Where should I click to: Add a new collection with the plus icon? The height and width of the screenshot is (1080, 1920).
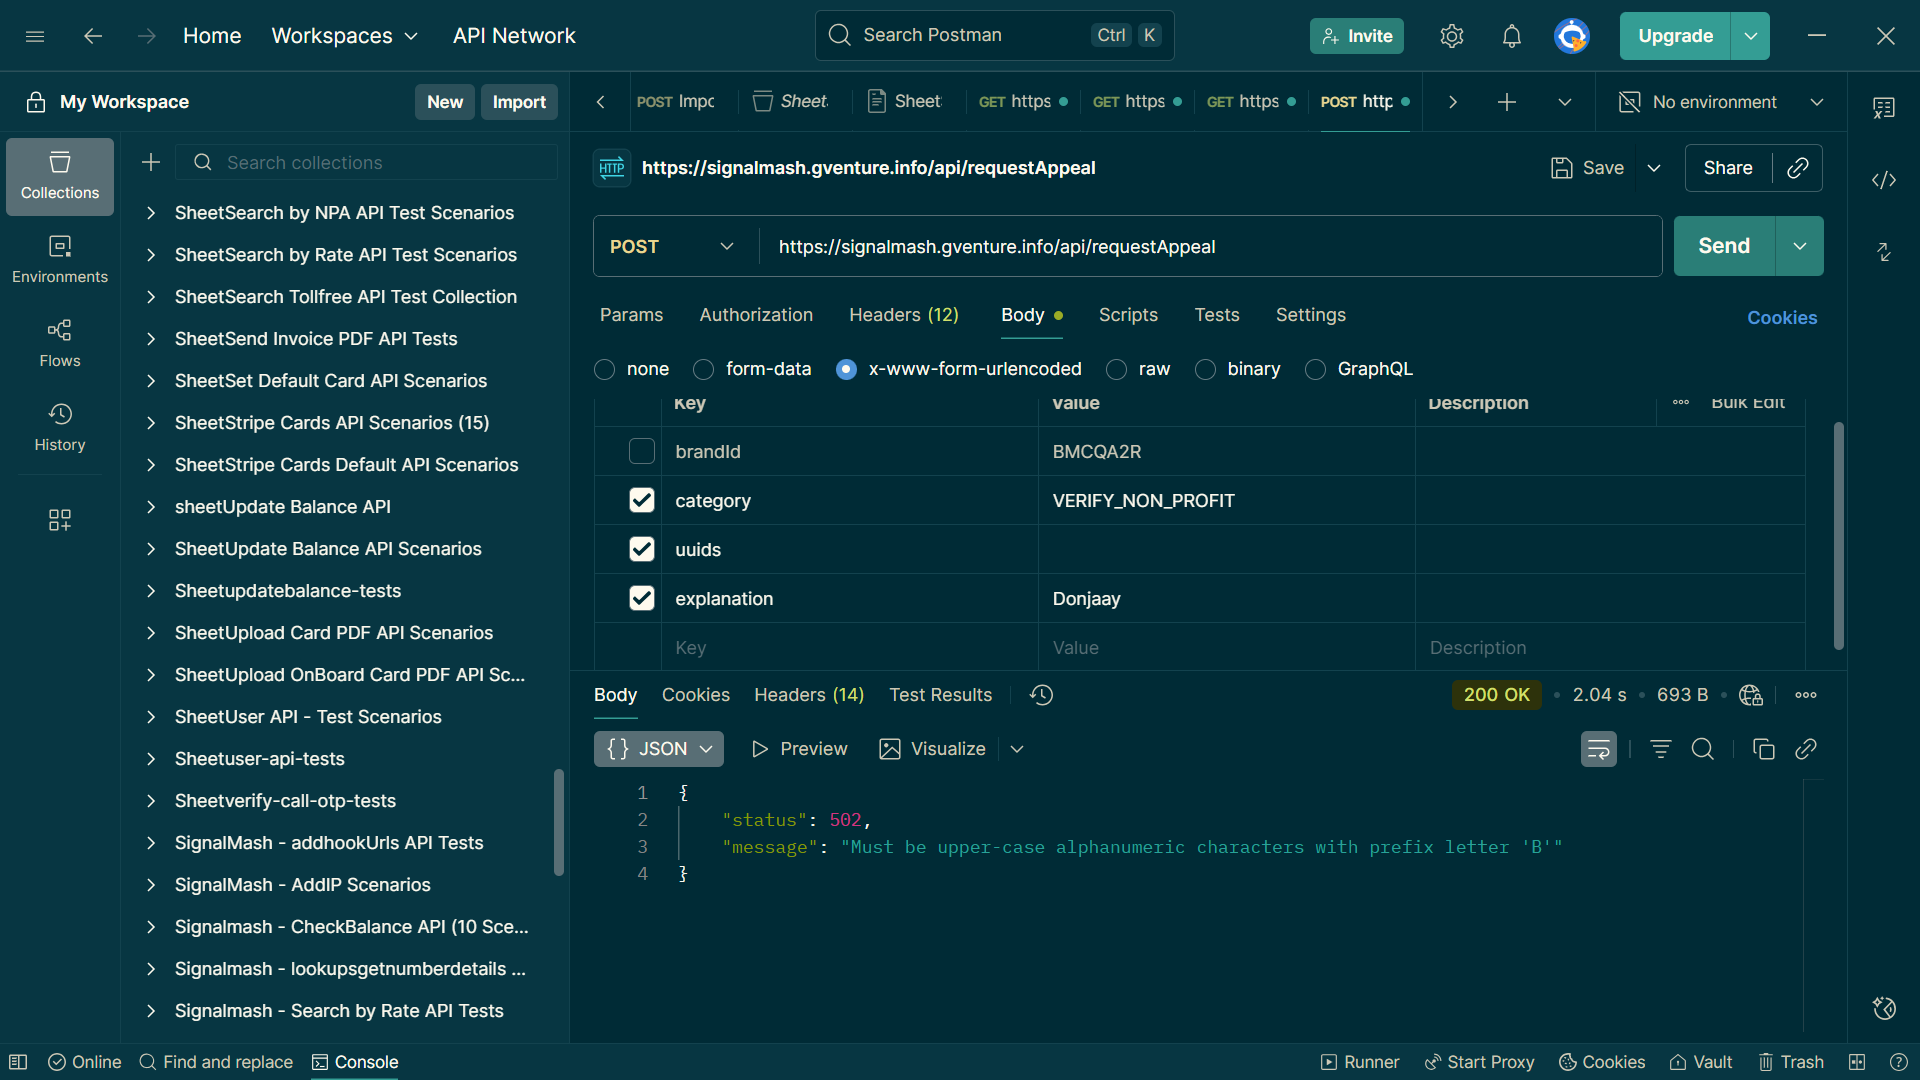pyautogui.click(x=151, y=162)
